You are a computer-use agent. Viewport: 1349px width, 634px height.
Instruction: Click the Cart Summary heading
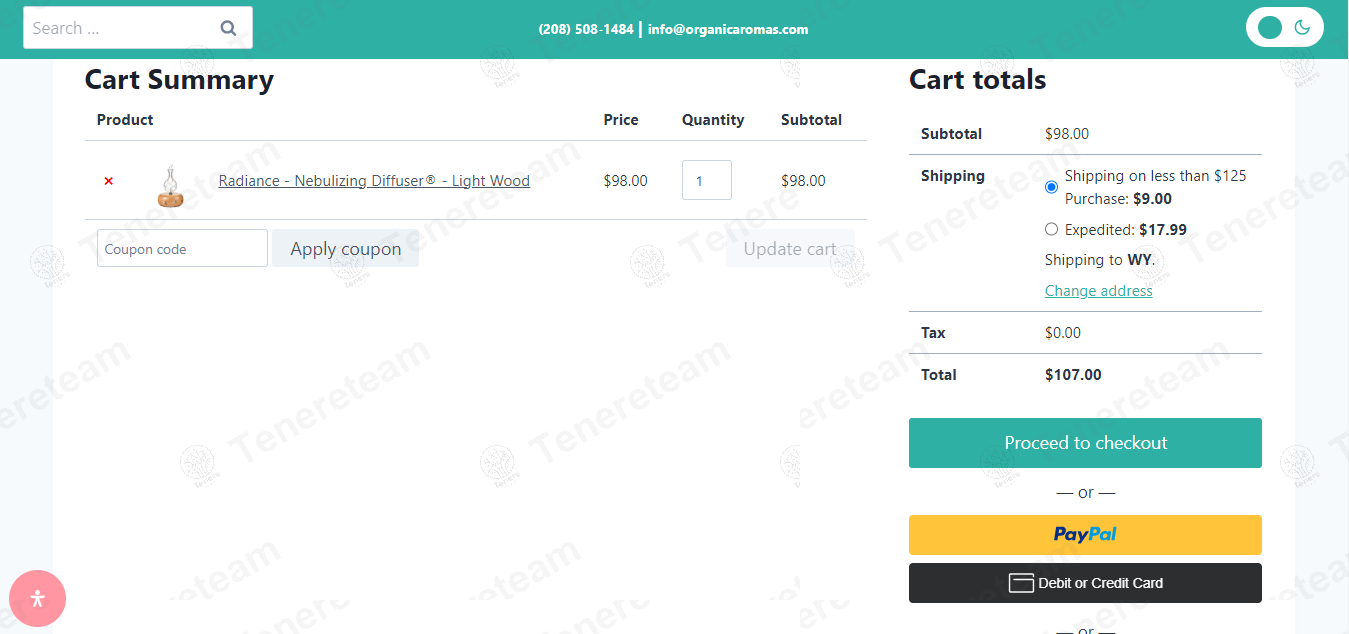click(179, 80)
